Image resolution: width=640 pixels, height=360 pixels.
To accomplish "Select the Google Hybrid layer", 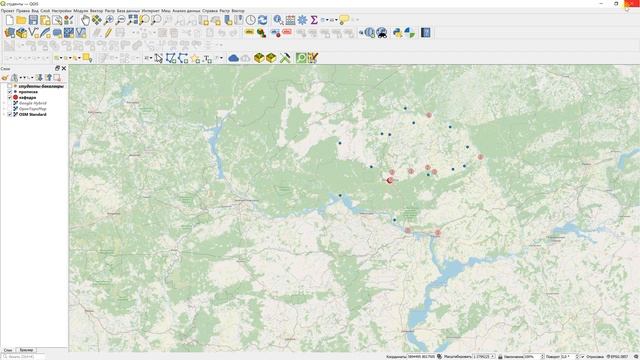I will pyautogui.click(x=33, y=103).
